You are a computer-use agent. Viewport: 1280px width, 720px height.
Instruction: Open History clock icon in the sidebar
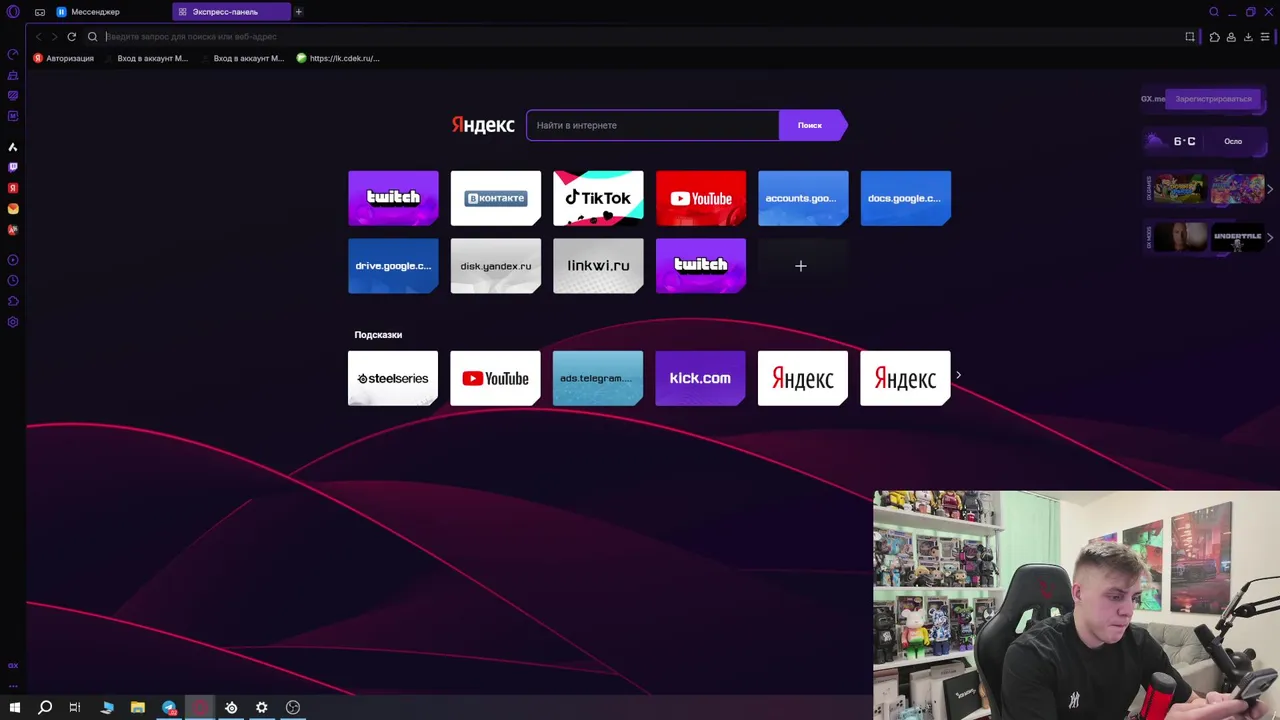(13, 281)
